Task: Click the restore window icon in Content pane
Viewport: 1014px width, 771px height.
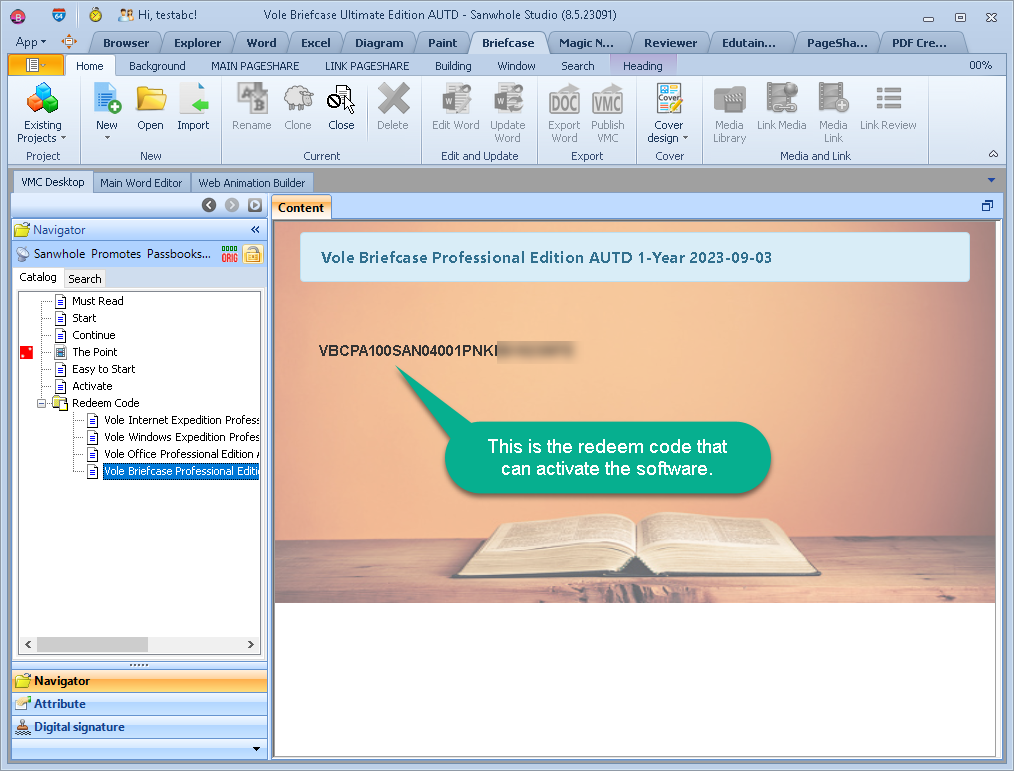Action: (x=987, y=206)
